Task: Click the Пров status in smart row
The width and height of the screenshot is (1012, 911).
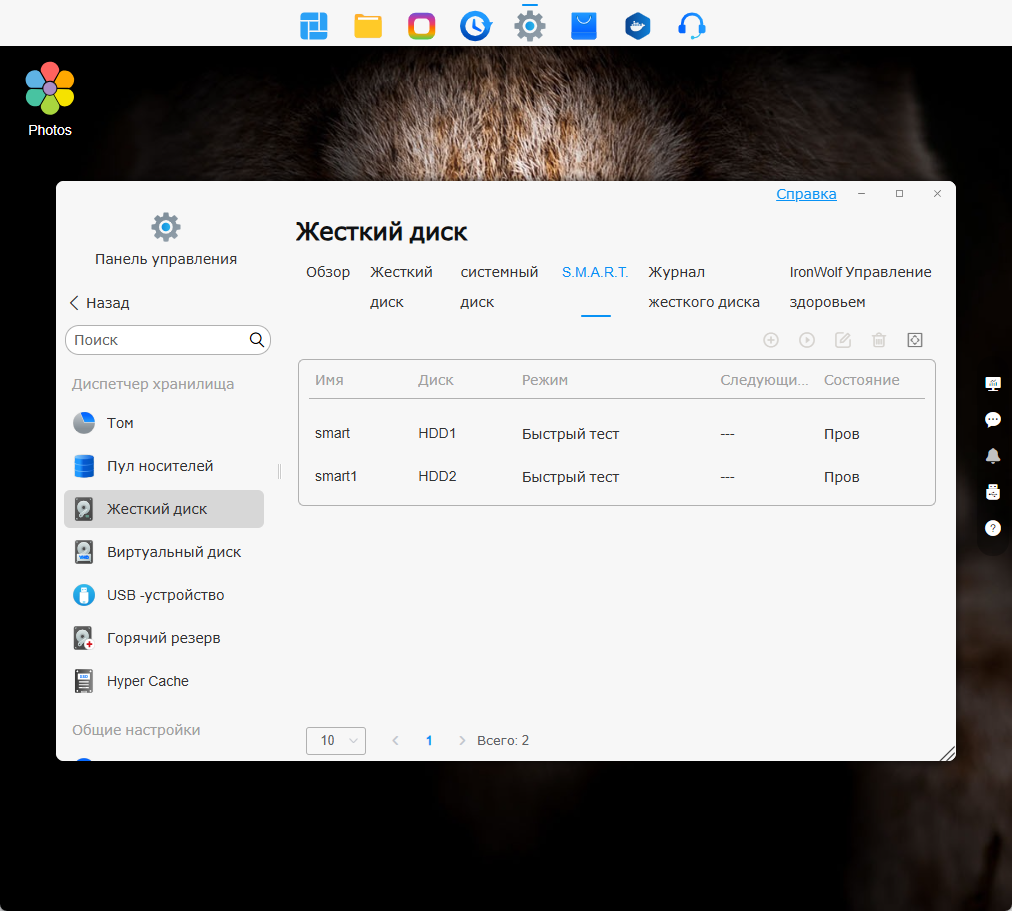Action: [842, 434]
